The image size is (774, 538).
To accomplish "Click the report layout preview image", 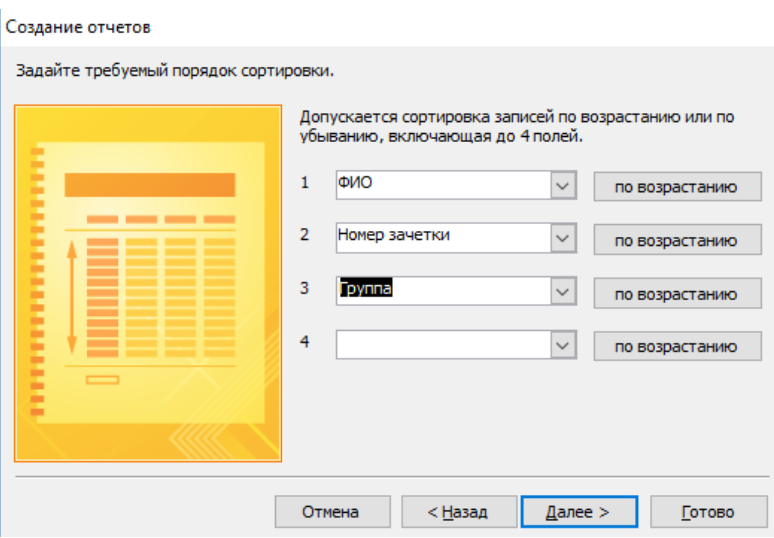I will coord(149,283).
